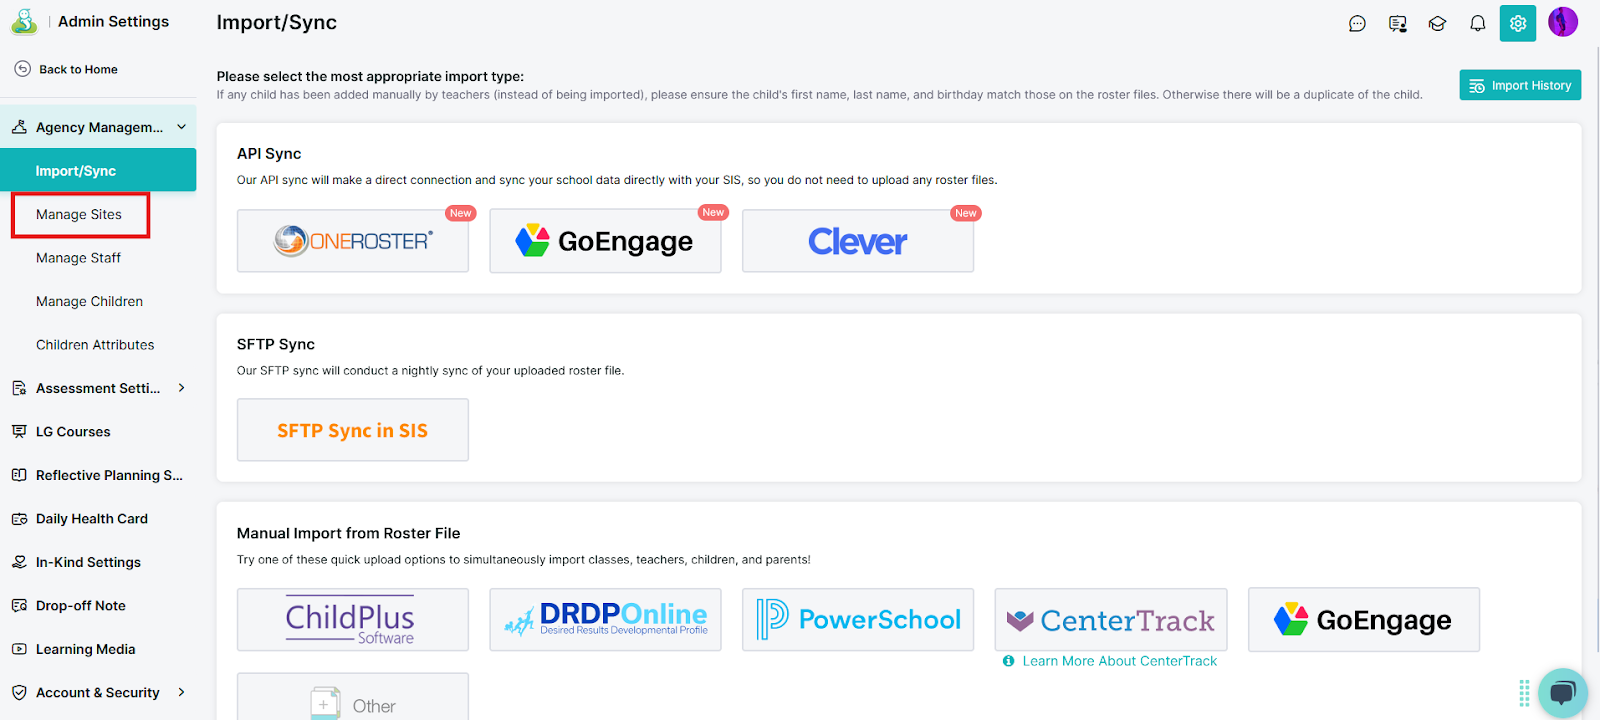
Task: Open the feedback message icon in the header
Action: pos(1398,24)
